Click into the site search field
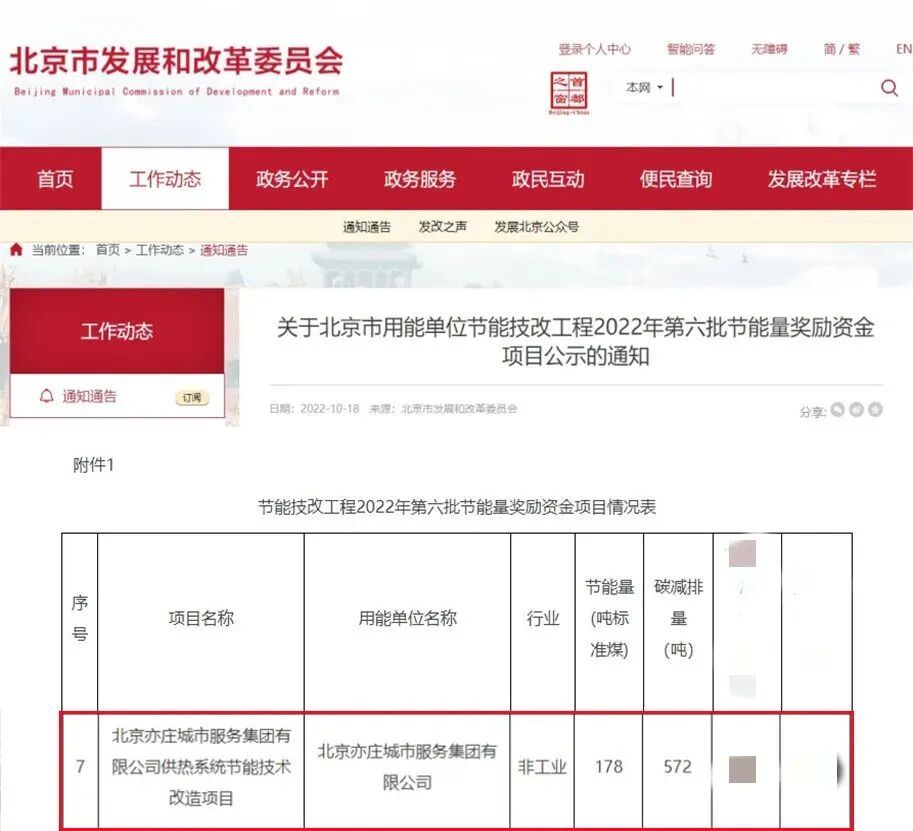Screen dimensions: 913x831 pos(774,87)
